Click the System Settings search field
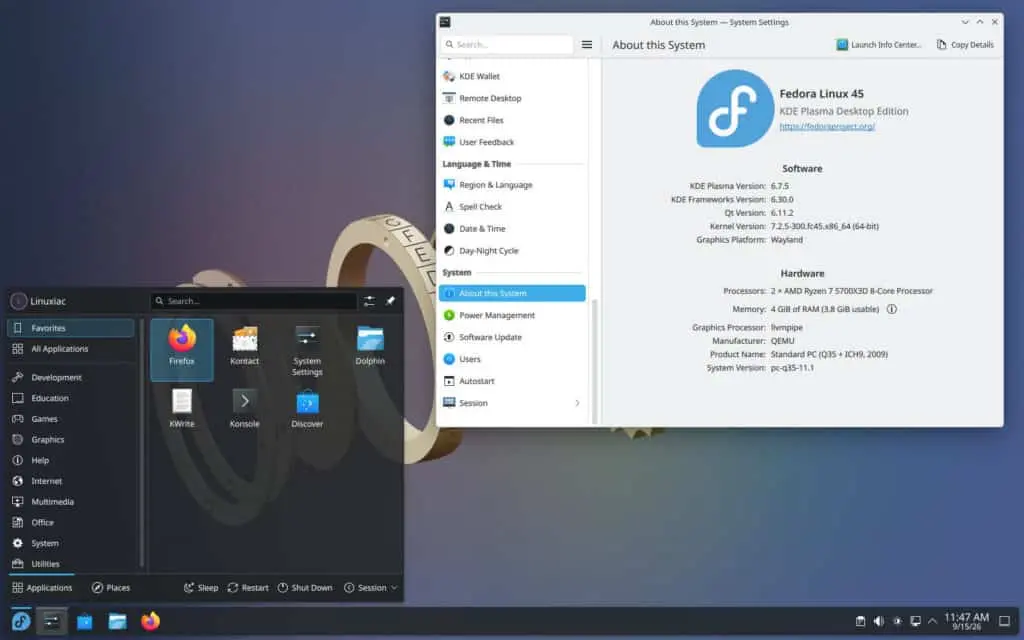 tap(507, 44)
